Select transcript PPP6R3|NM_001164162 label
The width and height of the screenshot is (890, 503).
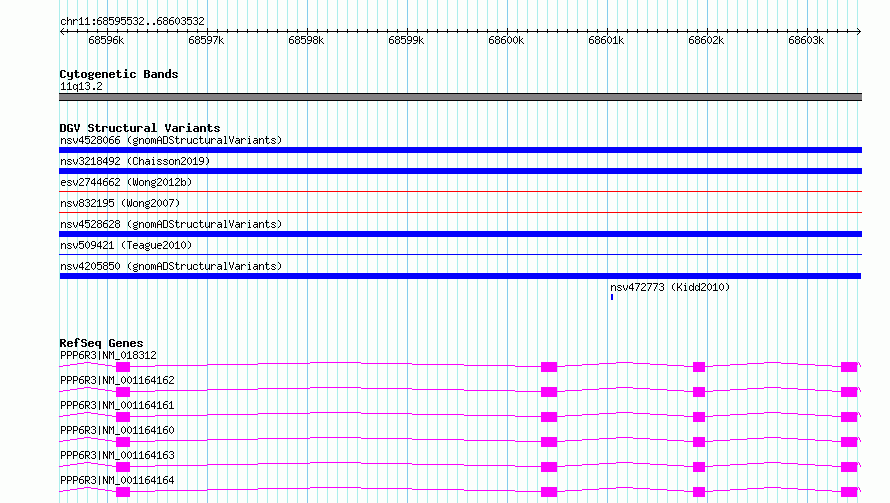click(x=117, y=380)
